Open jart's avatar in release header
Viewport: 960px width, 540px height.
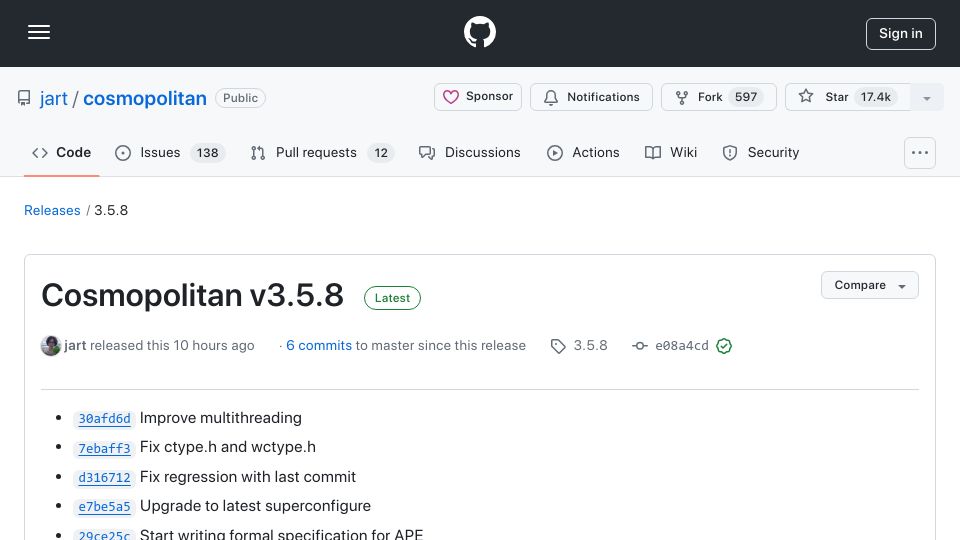pos(51,346)
